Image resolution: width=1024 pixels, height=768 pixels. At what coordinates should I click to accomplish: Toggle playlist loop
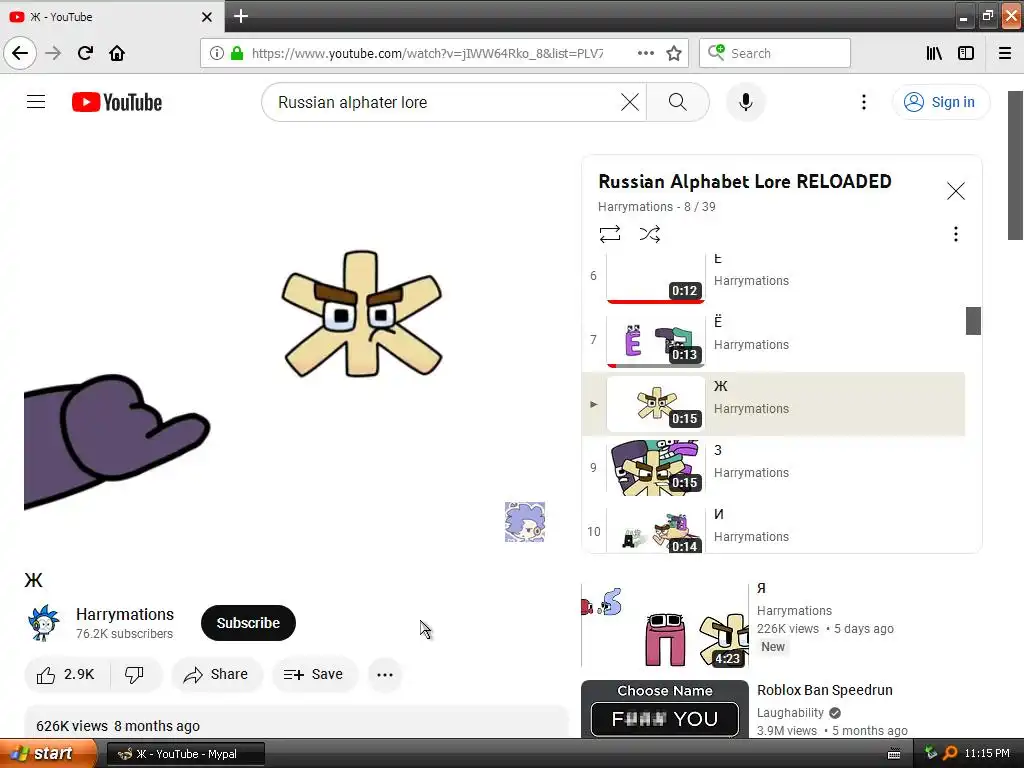pyautogui.click(x=610, y=234)
